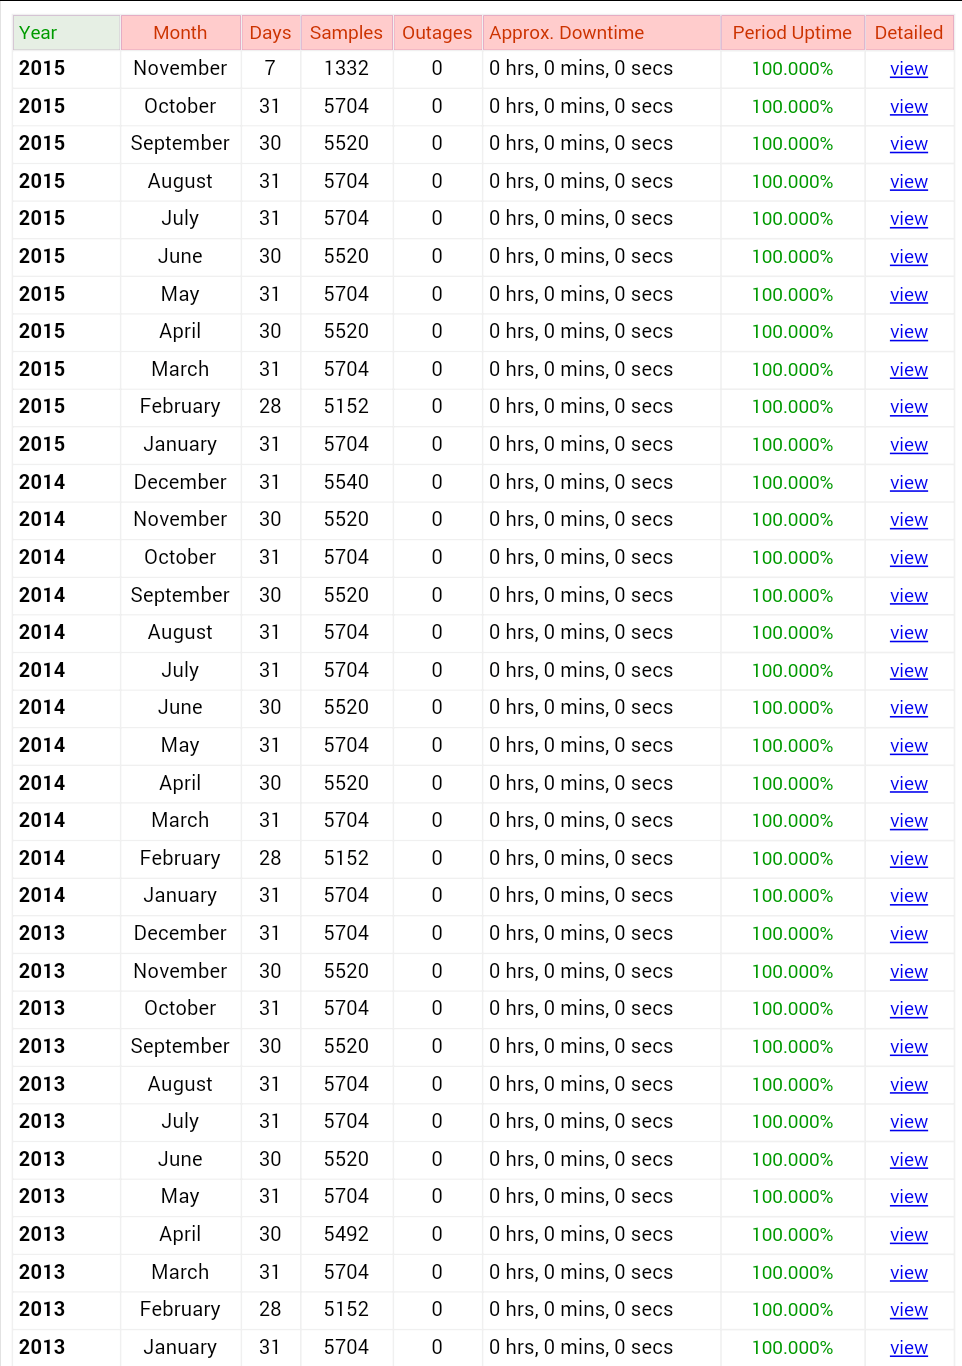962x1366 pixels.
Task: Click the Samples column header
Action: 346,33
